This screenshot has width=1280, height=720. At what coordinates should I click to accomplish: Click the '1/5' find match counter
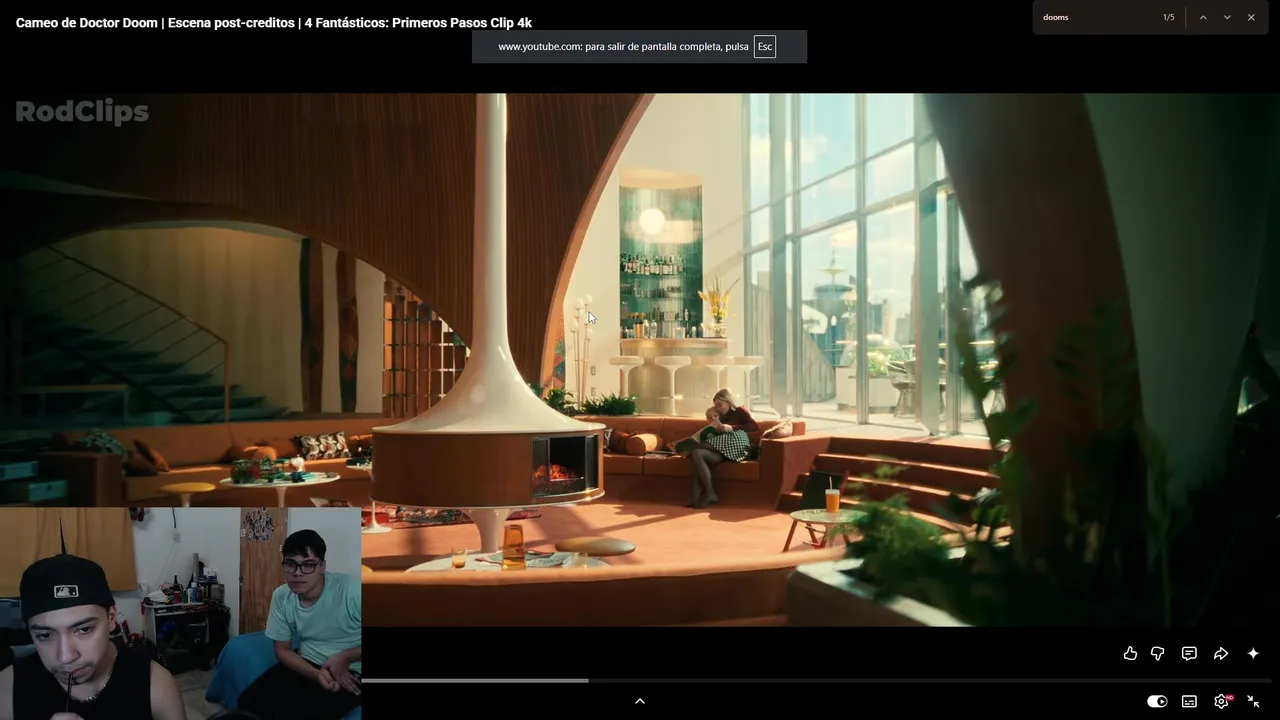pyautogui.click(x=1168, y=17)
